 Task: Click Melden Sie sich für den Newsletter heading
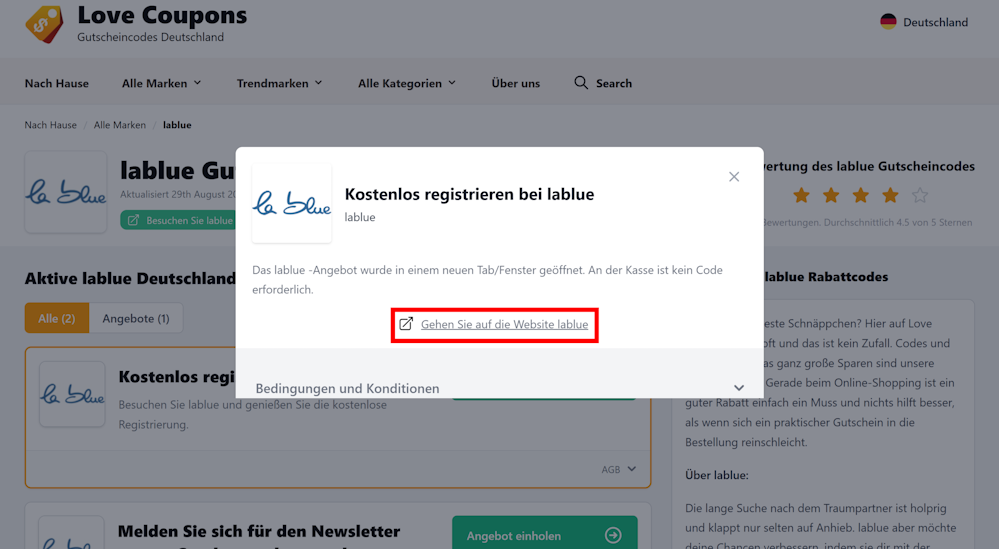point(259,531)
